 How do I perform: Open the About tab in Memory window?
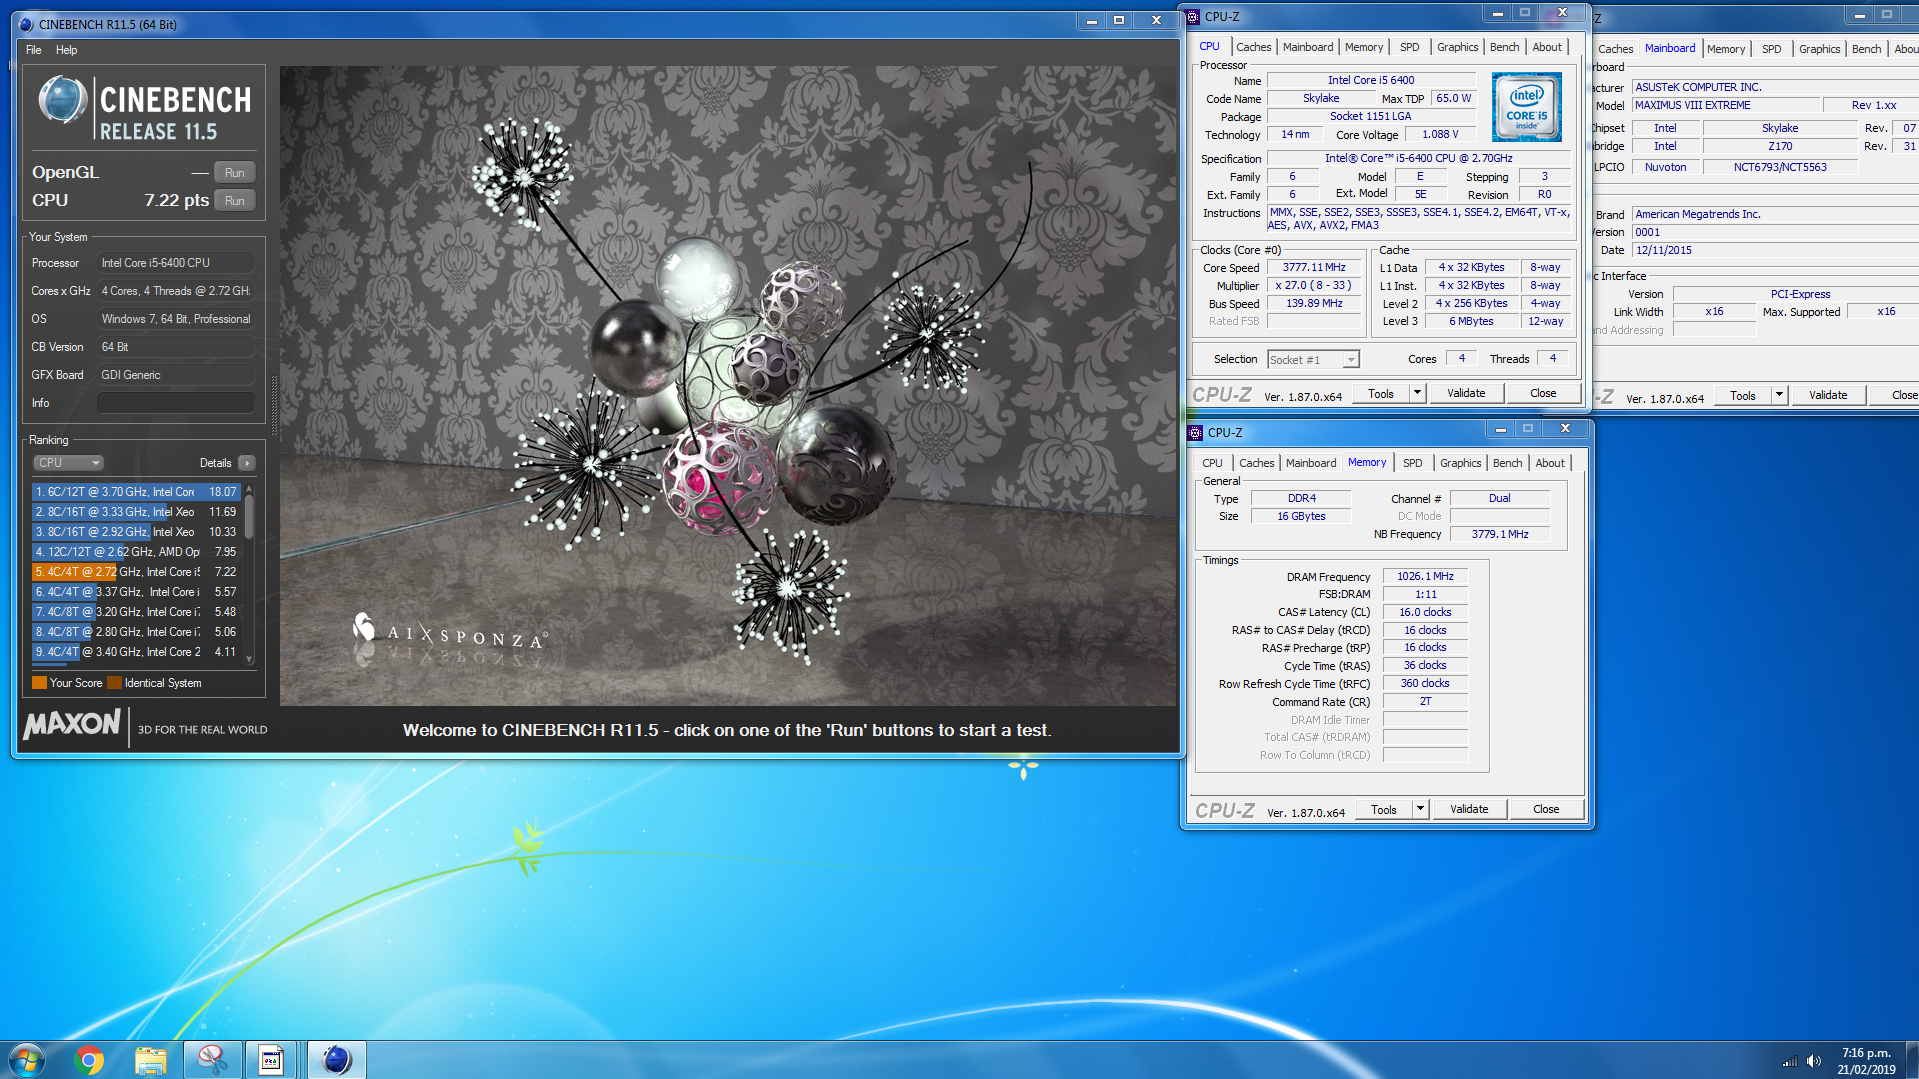click(1550, 463)
